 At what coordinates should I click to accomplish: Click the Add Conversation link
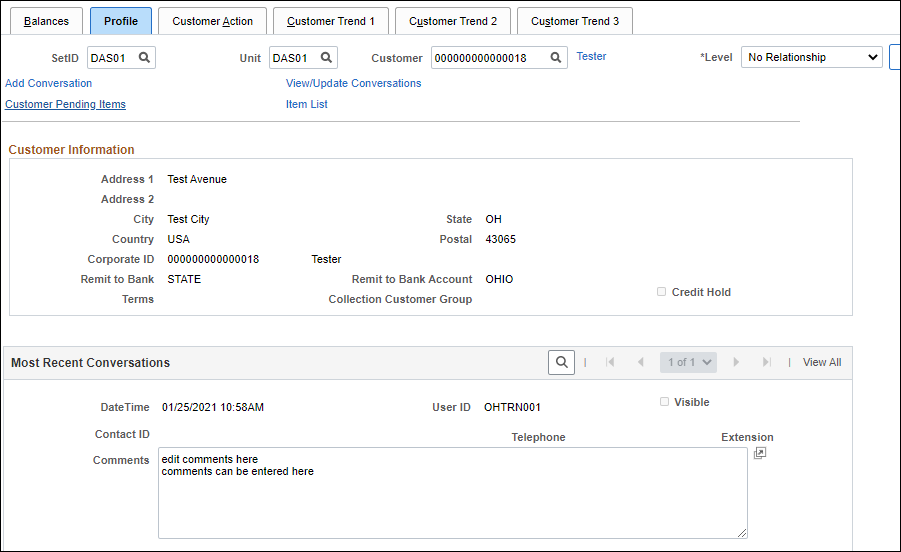(48, 83)
